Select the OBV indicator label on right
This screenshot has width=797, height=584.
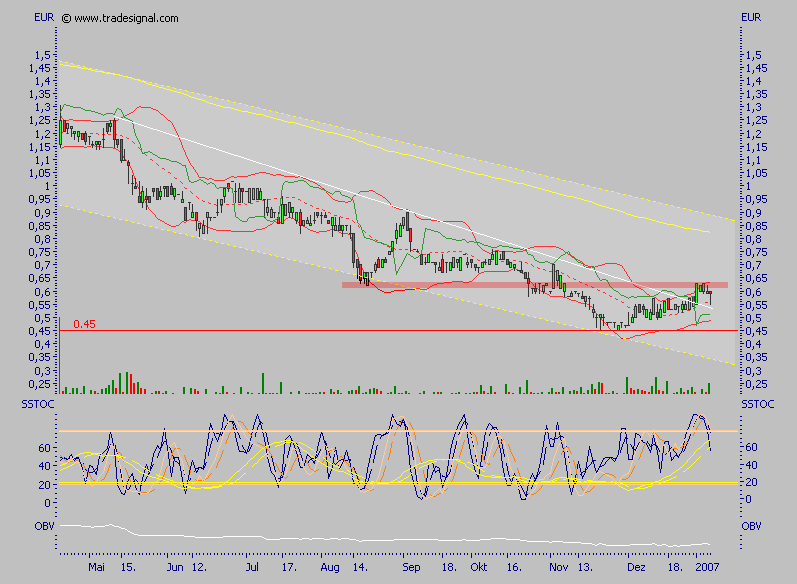click(751, 524)
